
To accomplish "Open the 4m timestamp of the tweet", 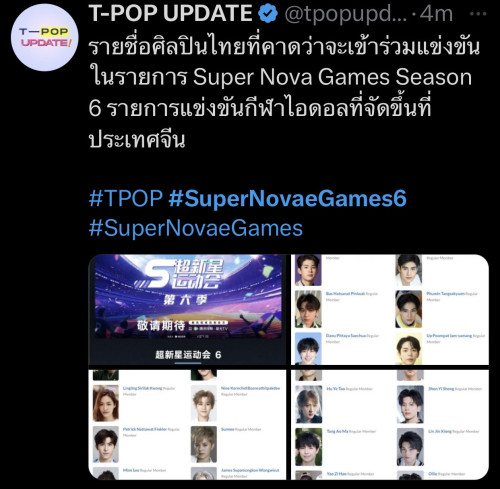I will coord(436,14).
